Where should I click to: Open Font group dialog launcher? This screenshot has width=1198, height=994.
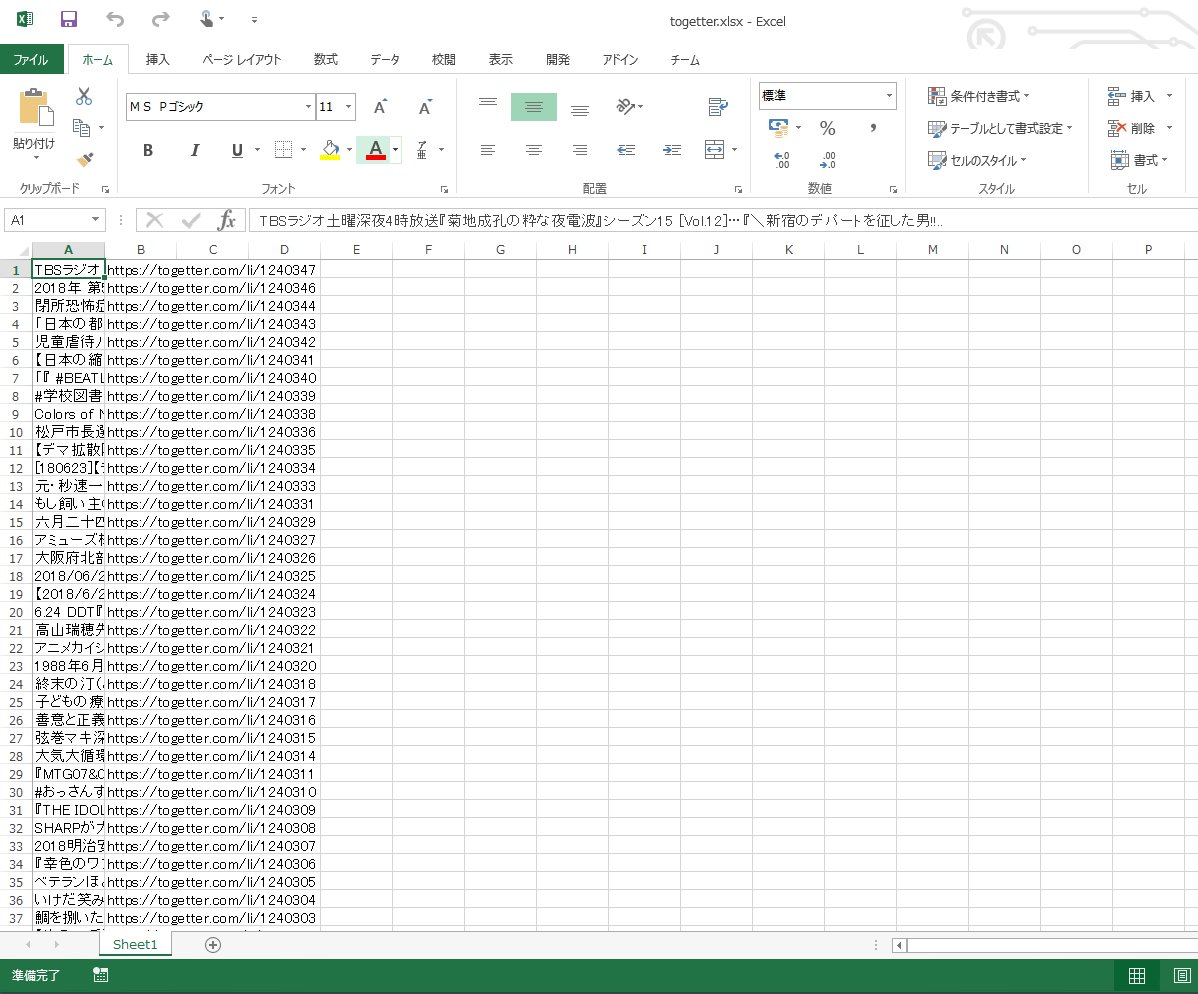coord(444,189)
